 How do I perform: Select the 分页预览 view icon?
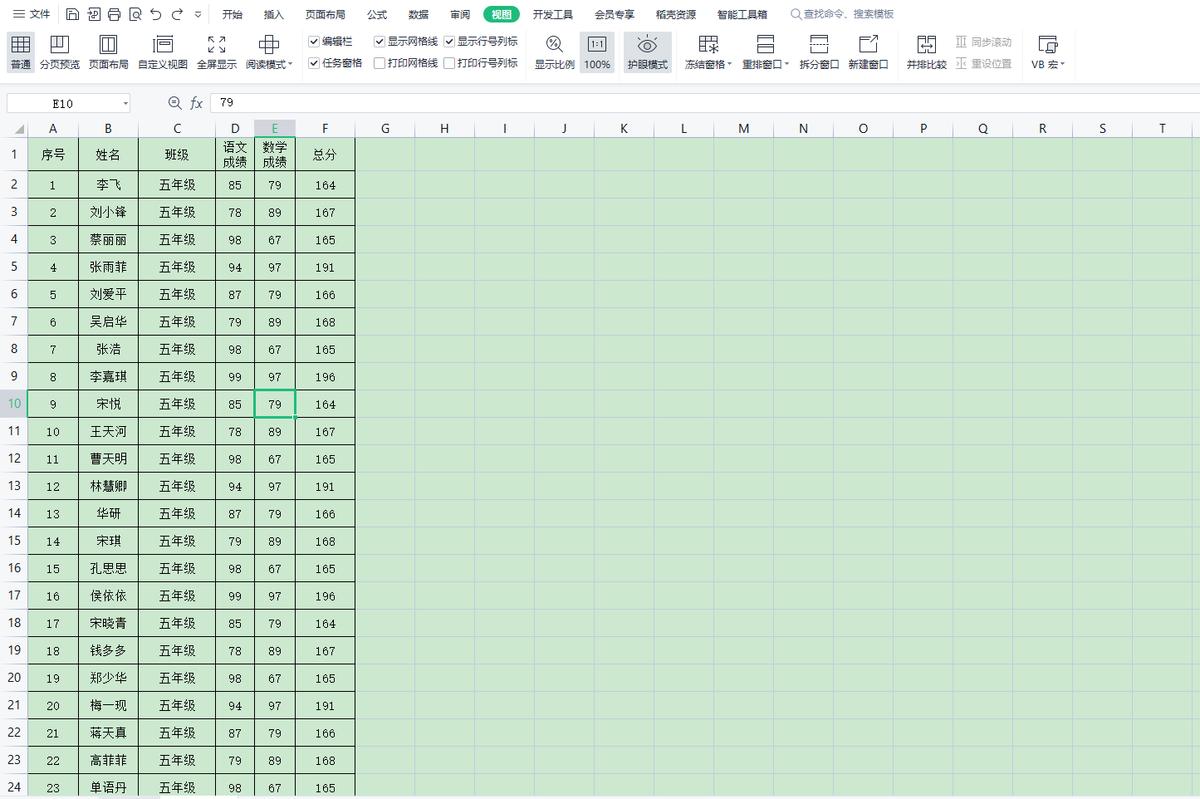point(60,50)
